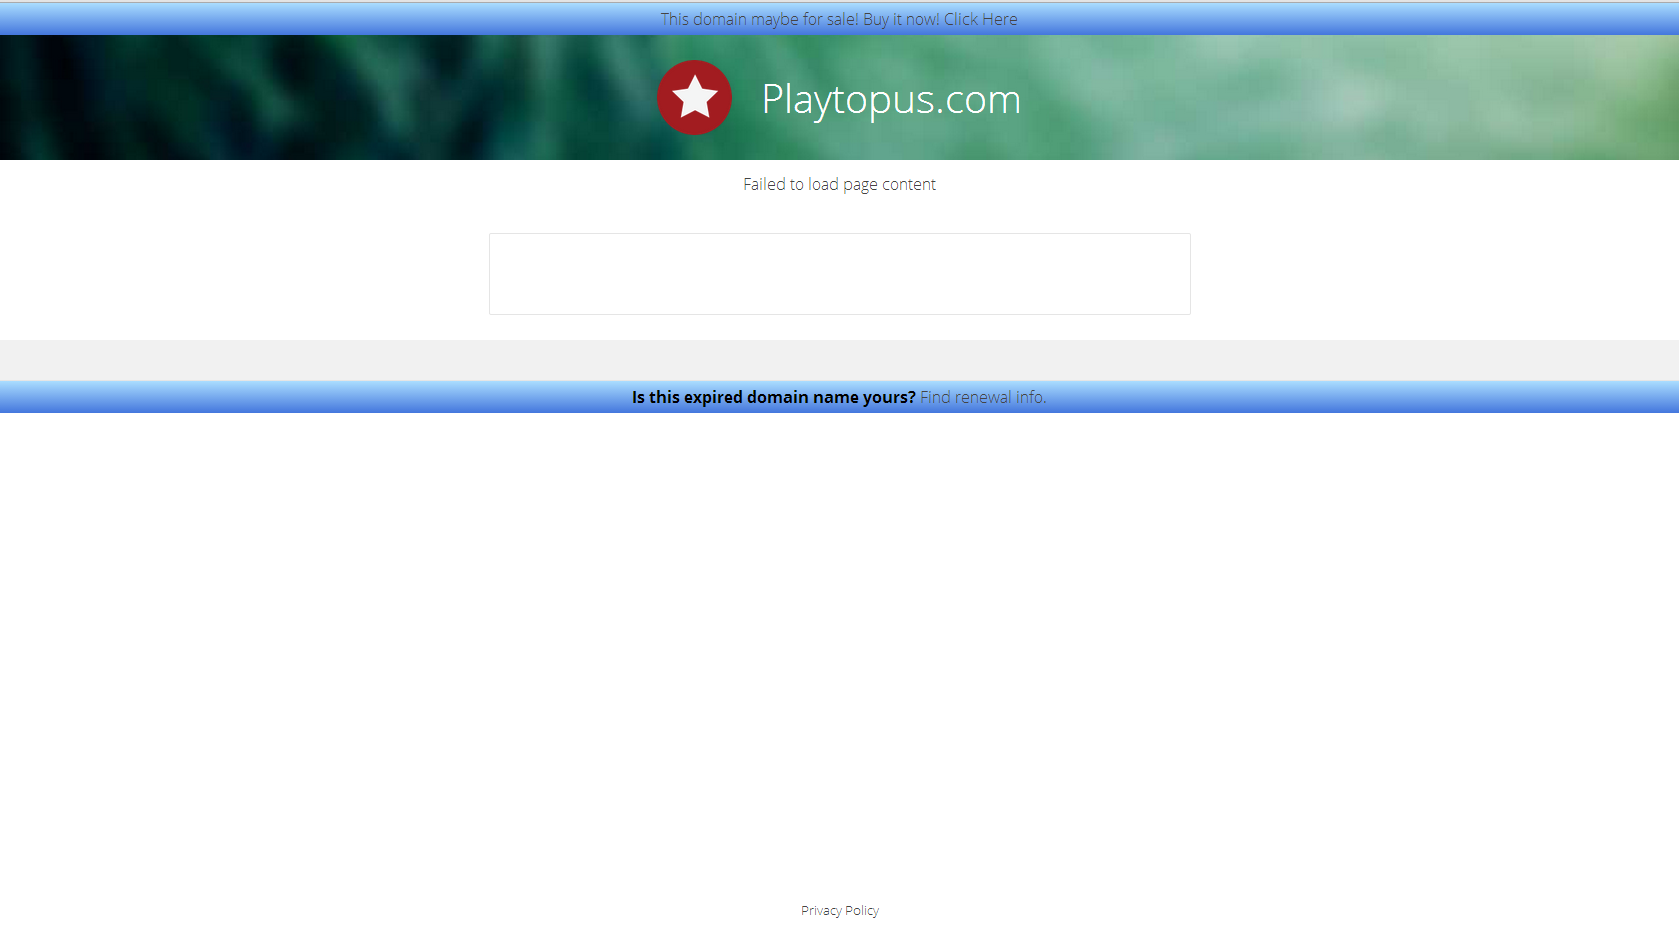Click the red star logo icon
The width and height of the screenshot is (1679, 948).
click(x=694, y=97)
